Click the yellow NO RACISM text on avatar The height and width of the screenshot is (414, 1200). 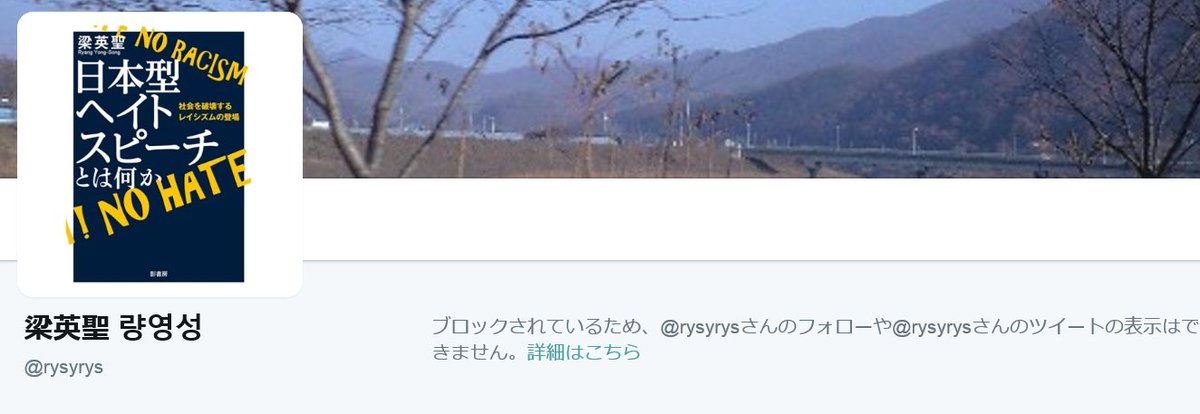click(202, 58)
